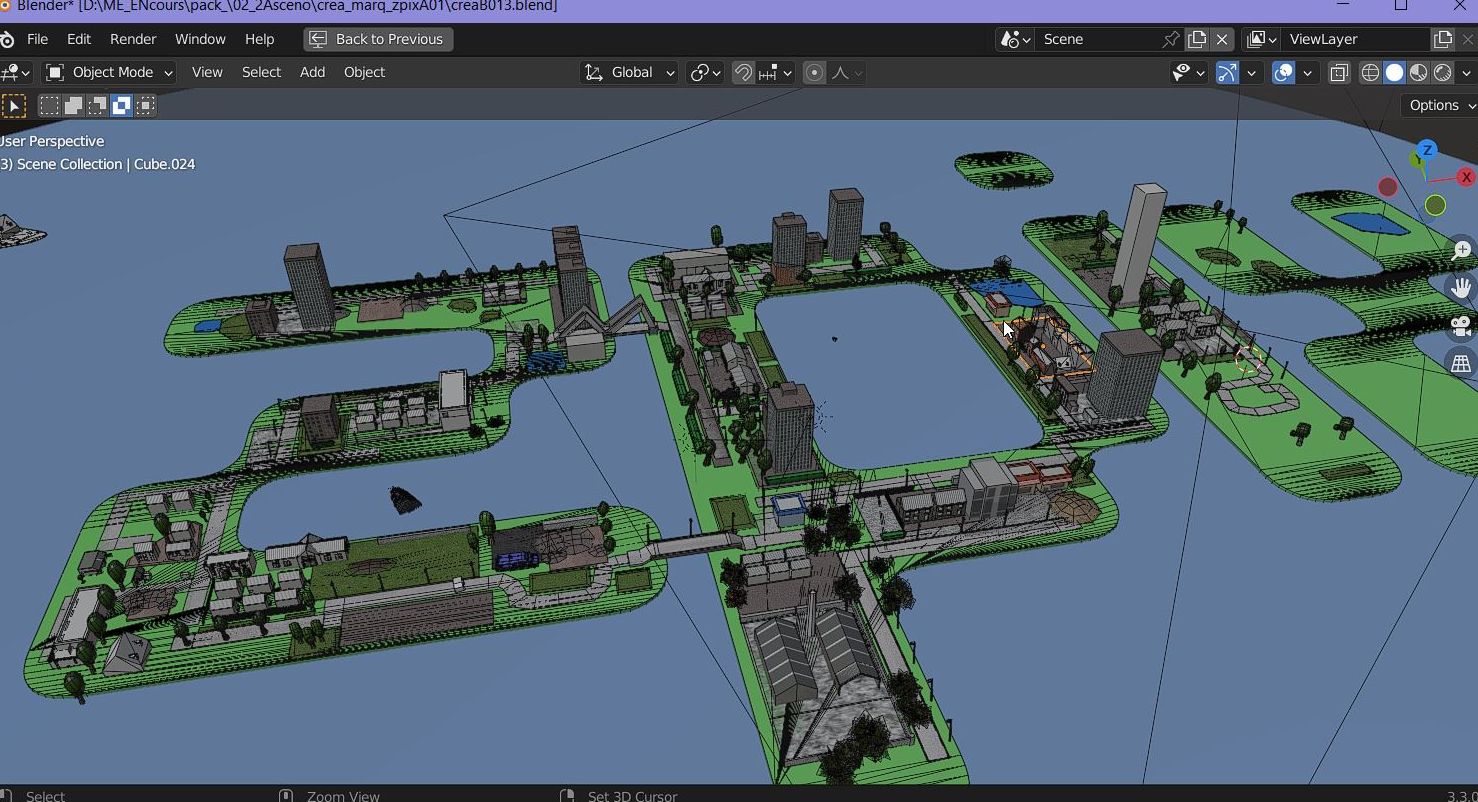Select the Tweak select tool arrow
This screenshot has width=1478, height=802.
click(14, 106)
